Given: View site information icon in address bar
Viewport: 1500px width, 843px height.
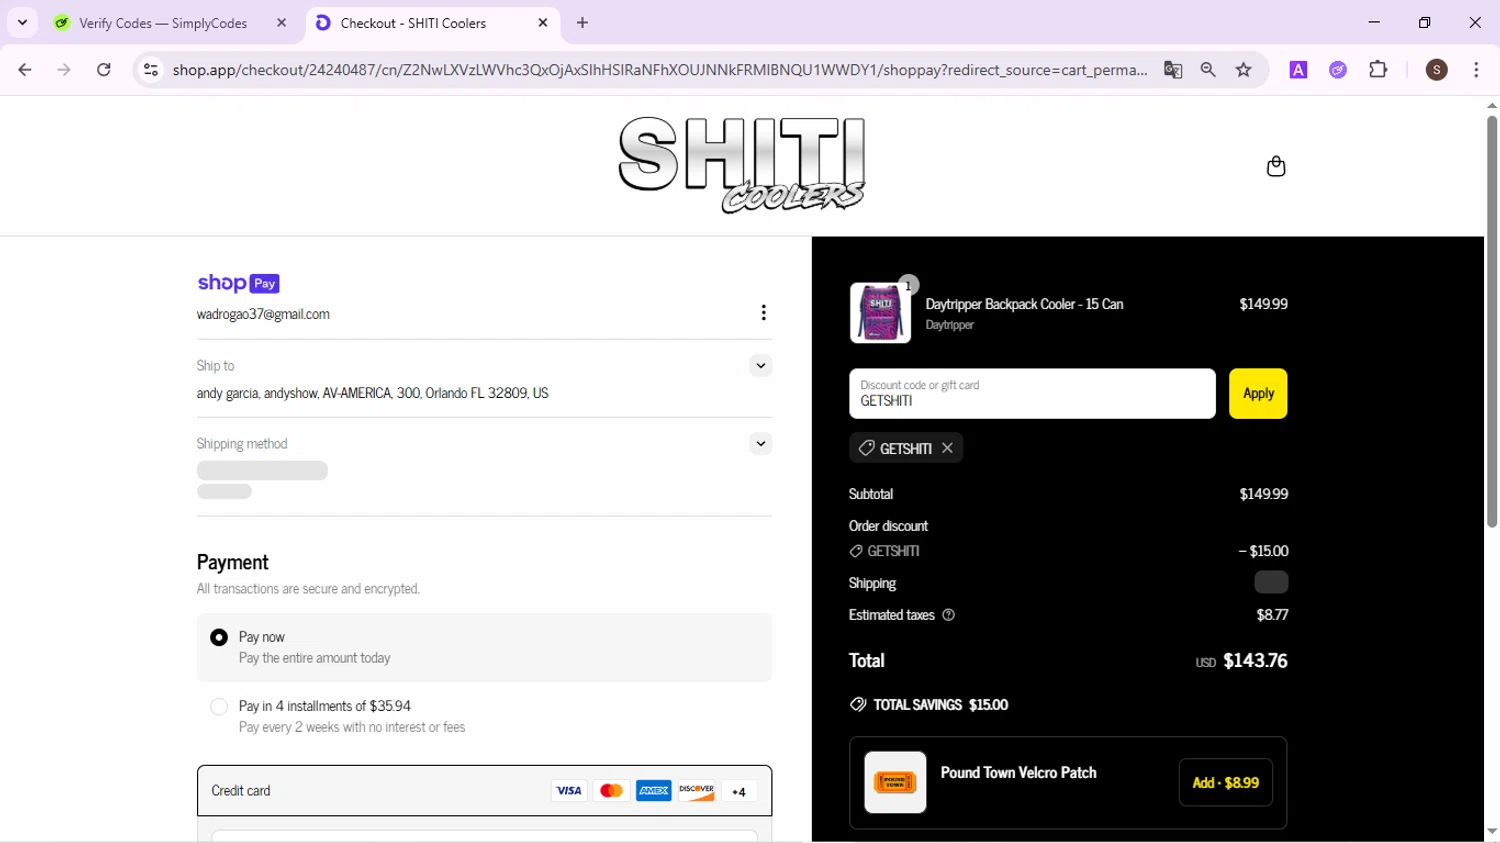Looking at the screenshot, I should tap(151, 70).
